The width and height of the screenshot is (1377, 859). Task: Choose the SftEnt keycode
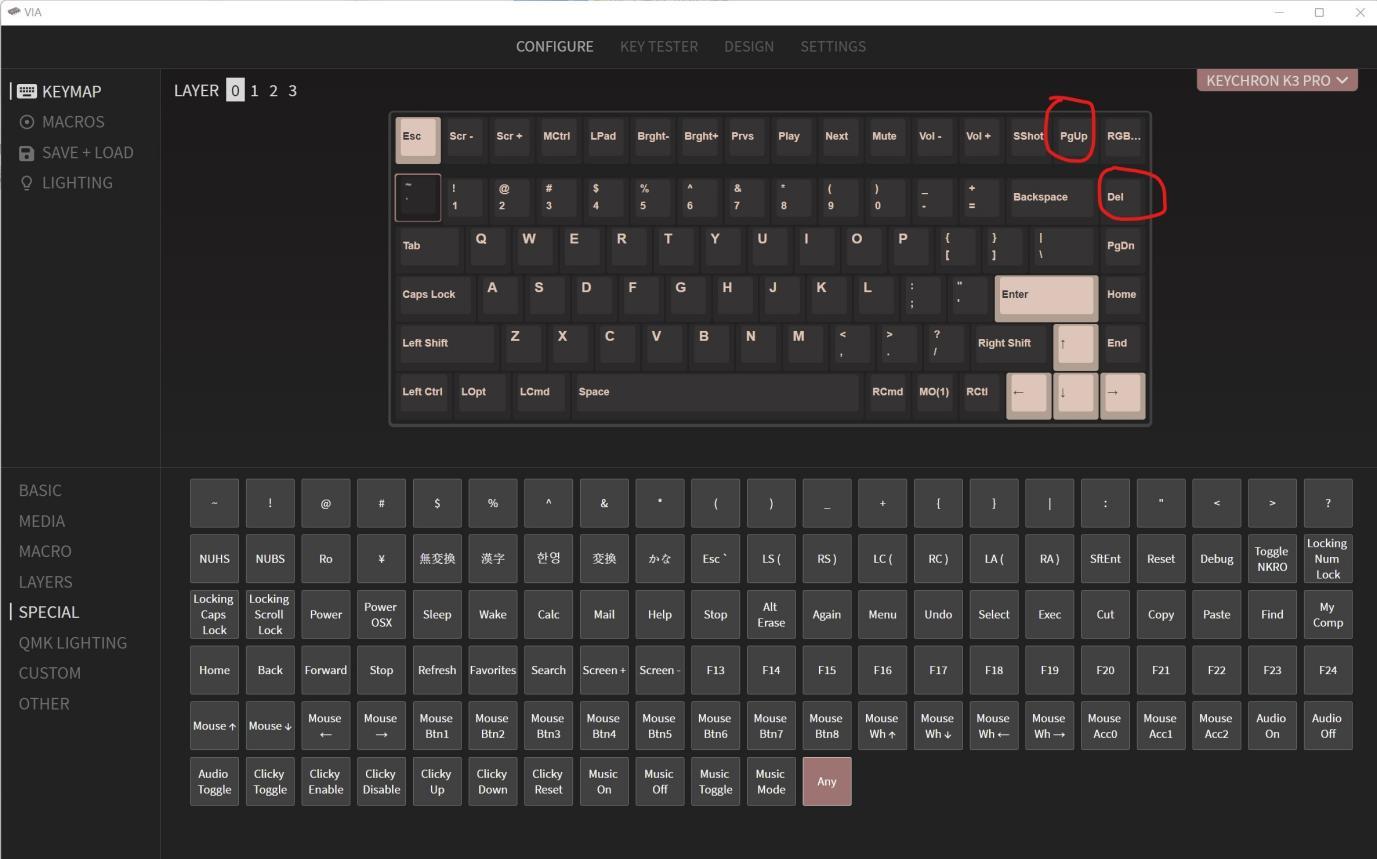point(1105,559)
